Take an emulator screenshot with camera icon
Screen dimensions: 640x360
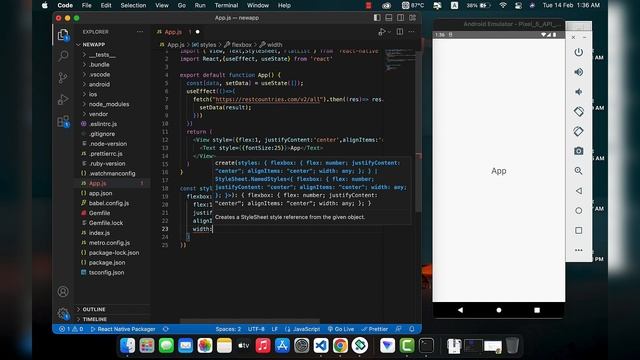[x=578, y=151]
